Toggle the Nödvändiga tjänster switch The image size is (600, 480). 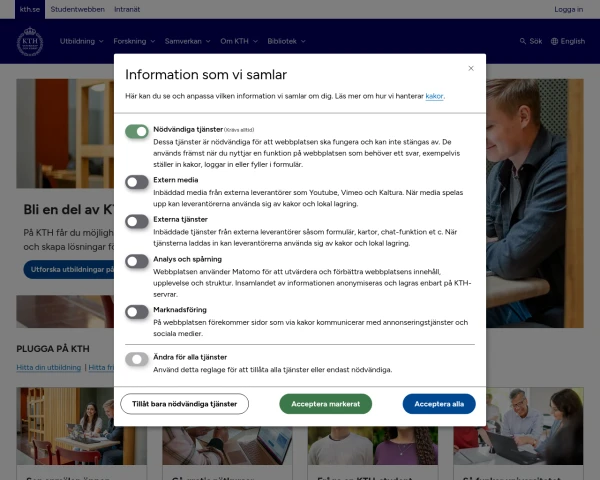pyautogui.click(x=137, y=131)
